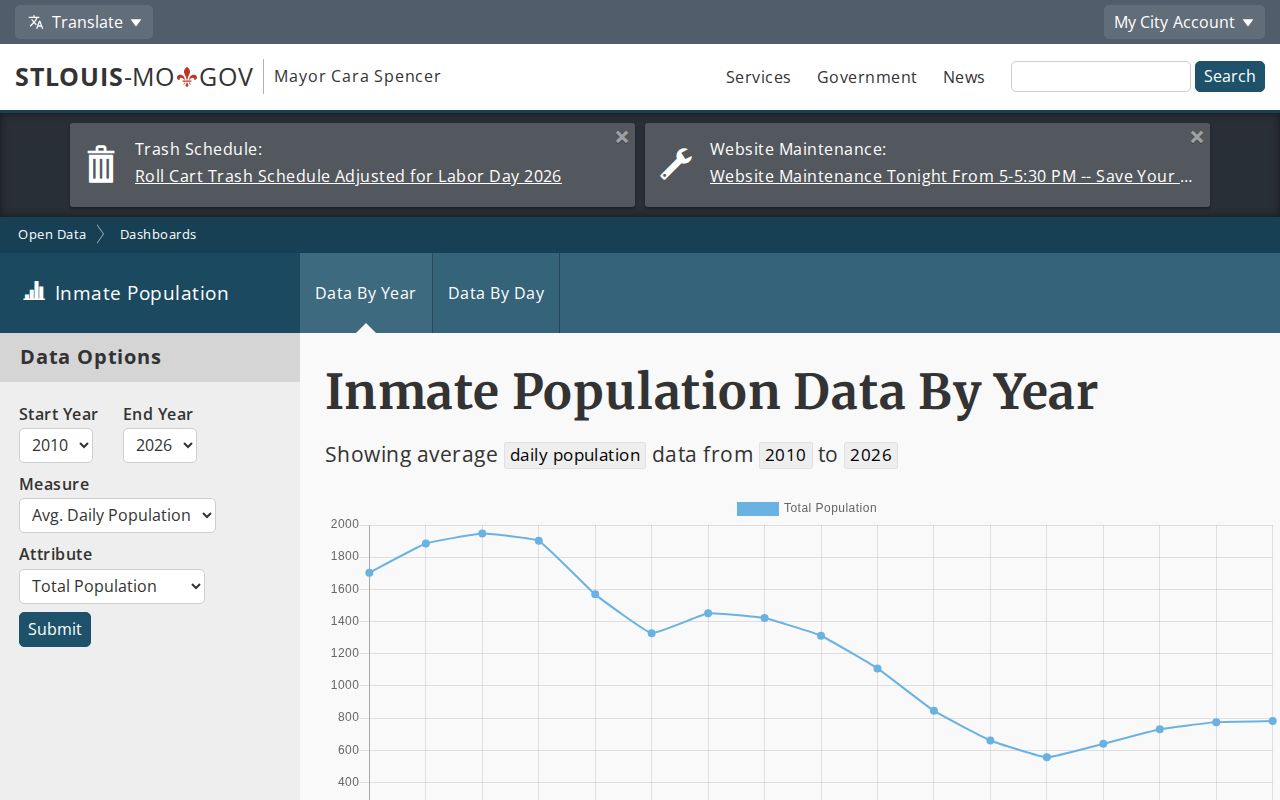Switch to Data By Year tab
The width and height of the screenshot is (1280, 800).
365,293
